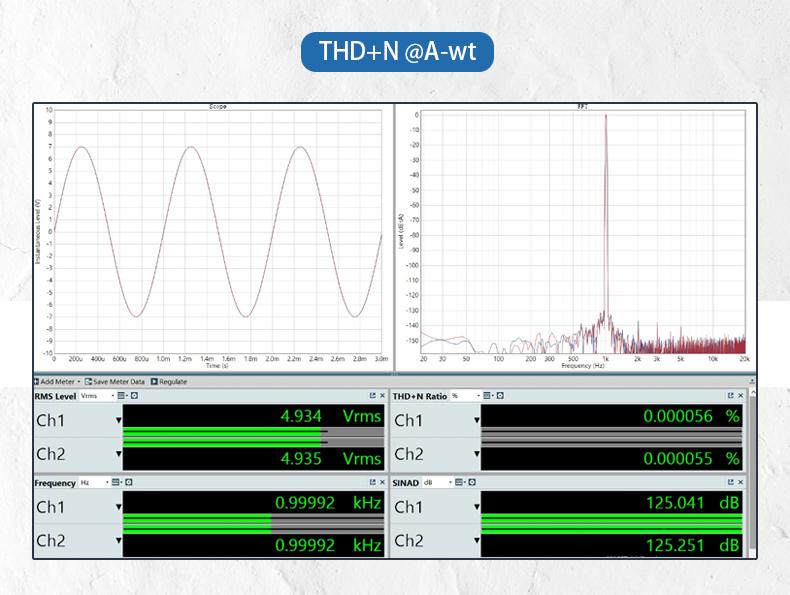790x595 pixels.
Task: Pop out the Frequency meter panel
Action: [x=372, y=482]
